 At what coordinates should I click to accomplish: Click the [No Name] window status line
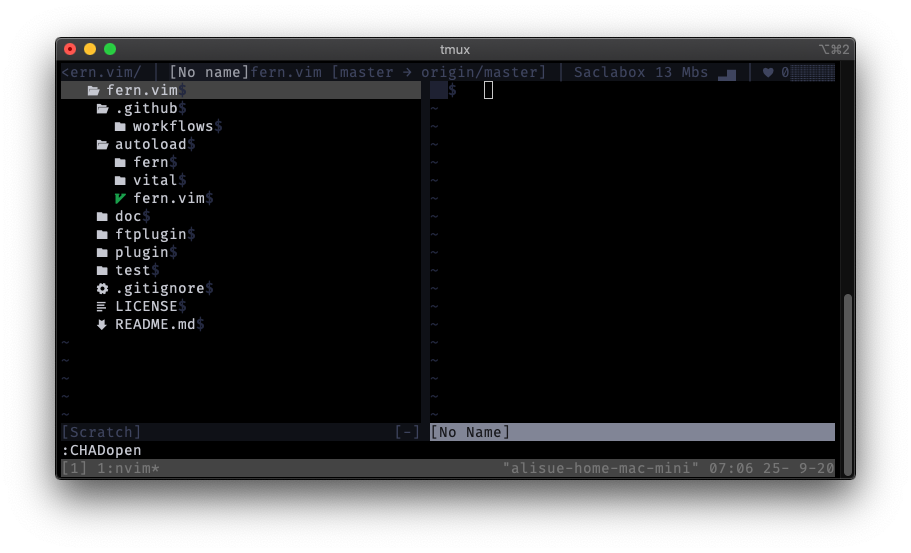click(632, 432)
